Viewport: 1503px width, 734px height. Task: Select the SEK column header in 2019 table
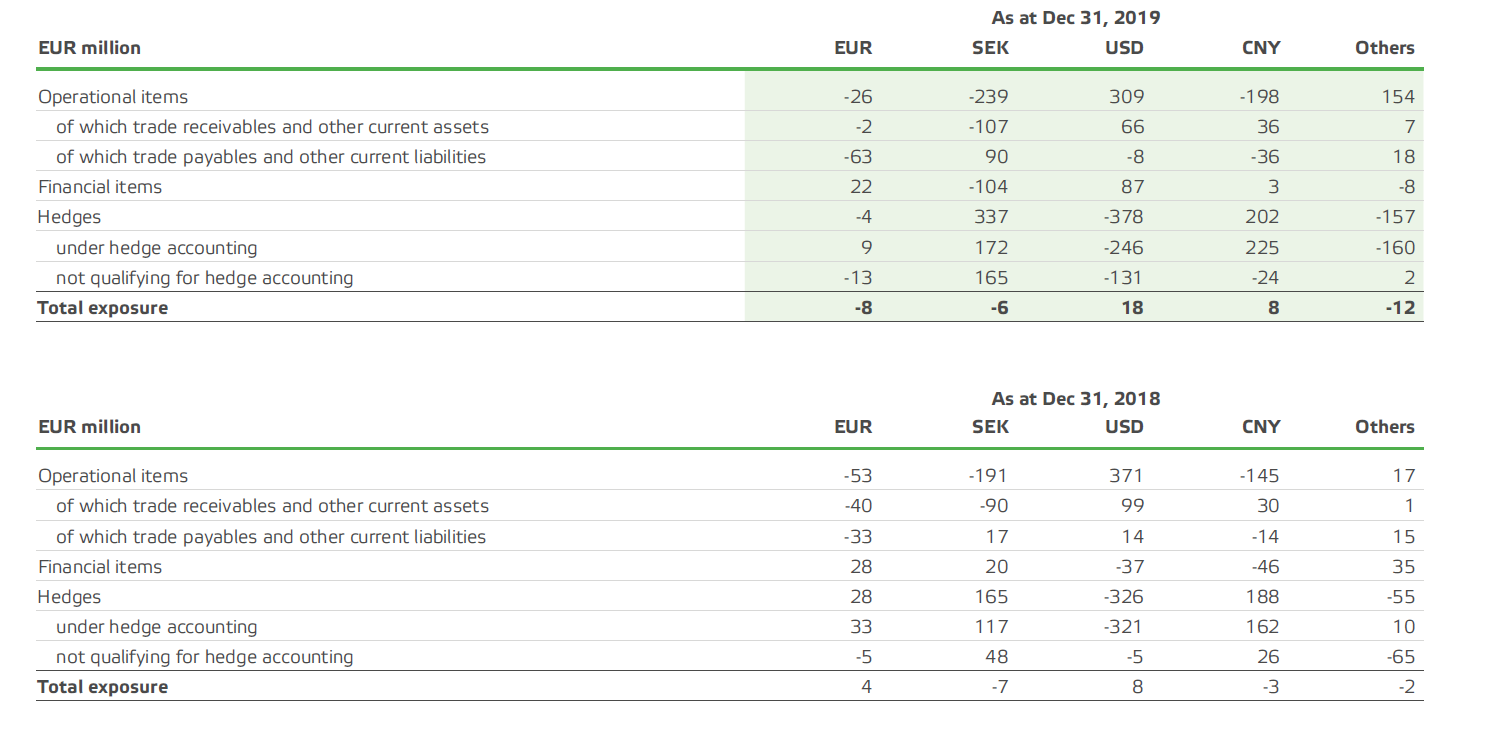[x=990, y=47]
